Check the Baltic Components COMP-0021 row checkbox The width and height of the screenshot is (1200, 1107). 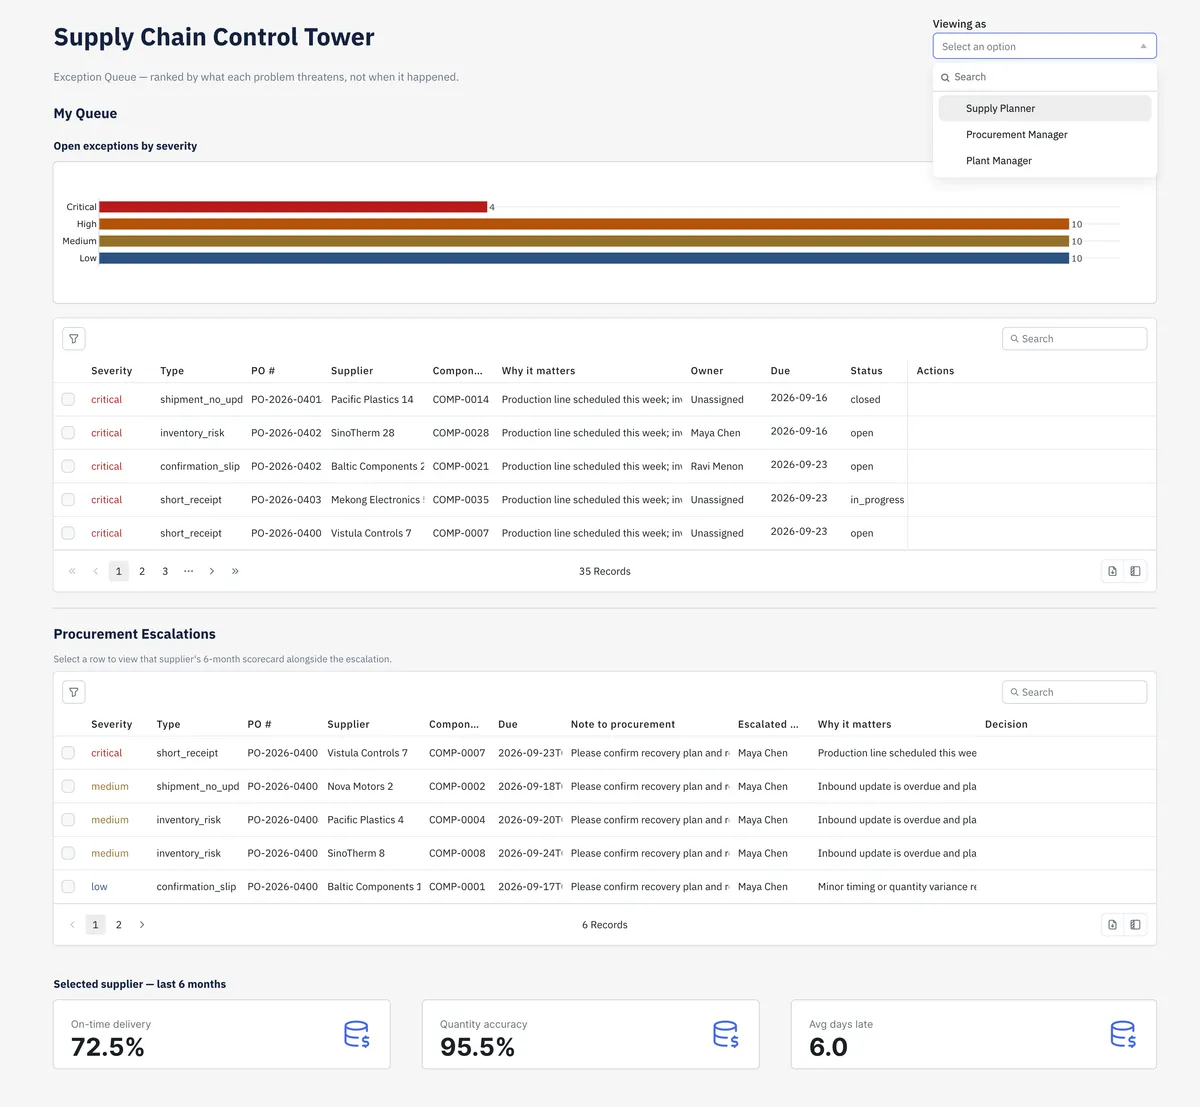click(x=68, y=466)
